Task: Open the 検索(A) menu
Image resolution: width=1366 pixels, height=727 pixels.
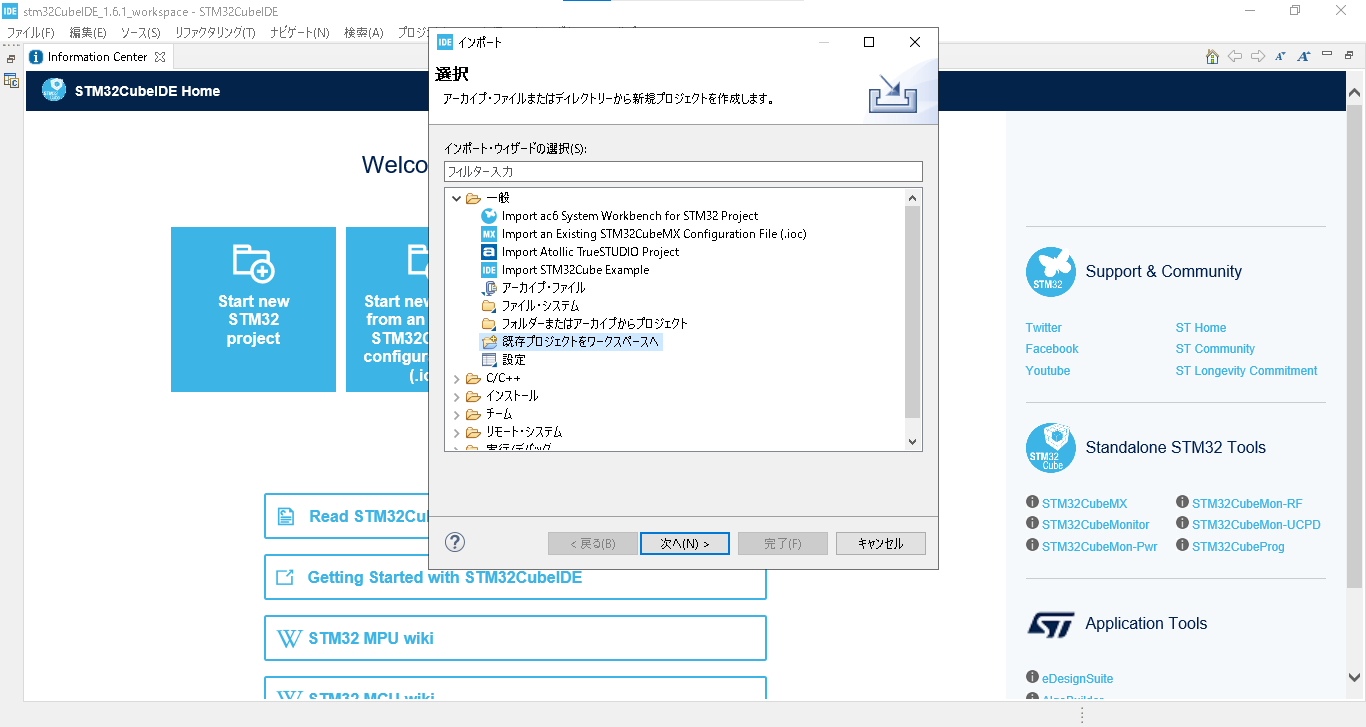Action: point(363,33)
